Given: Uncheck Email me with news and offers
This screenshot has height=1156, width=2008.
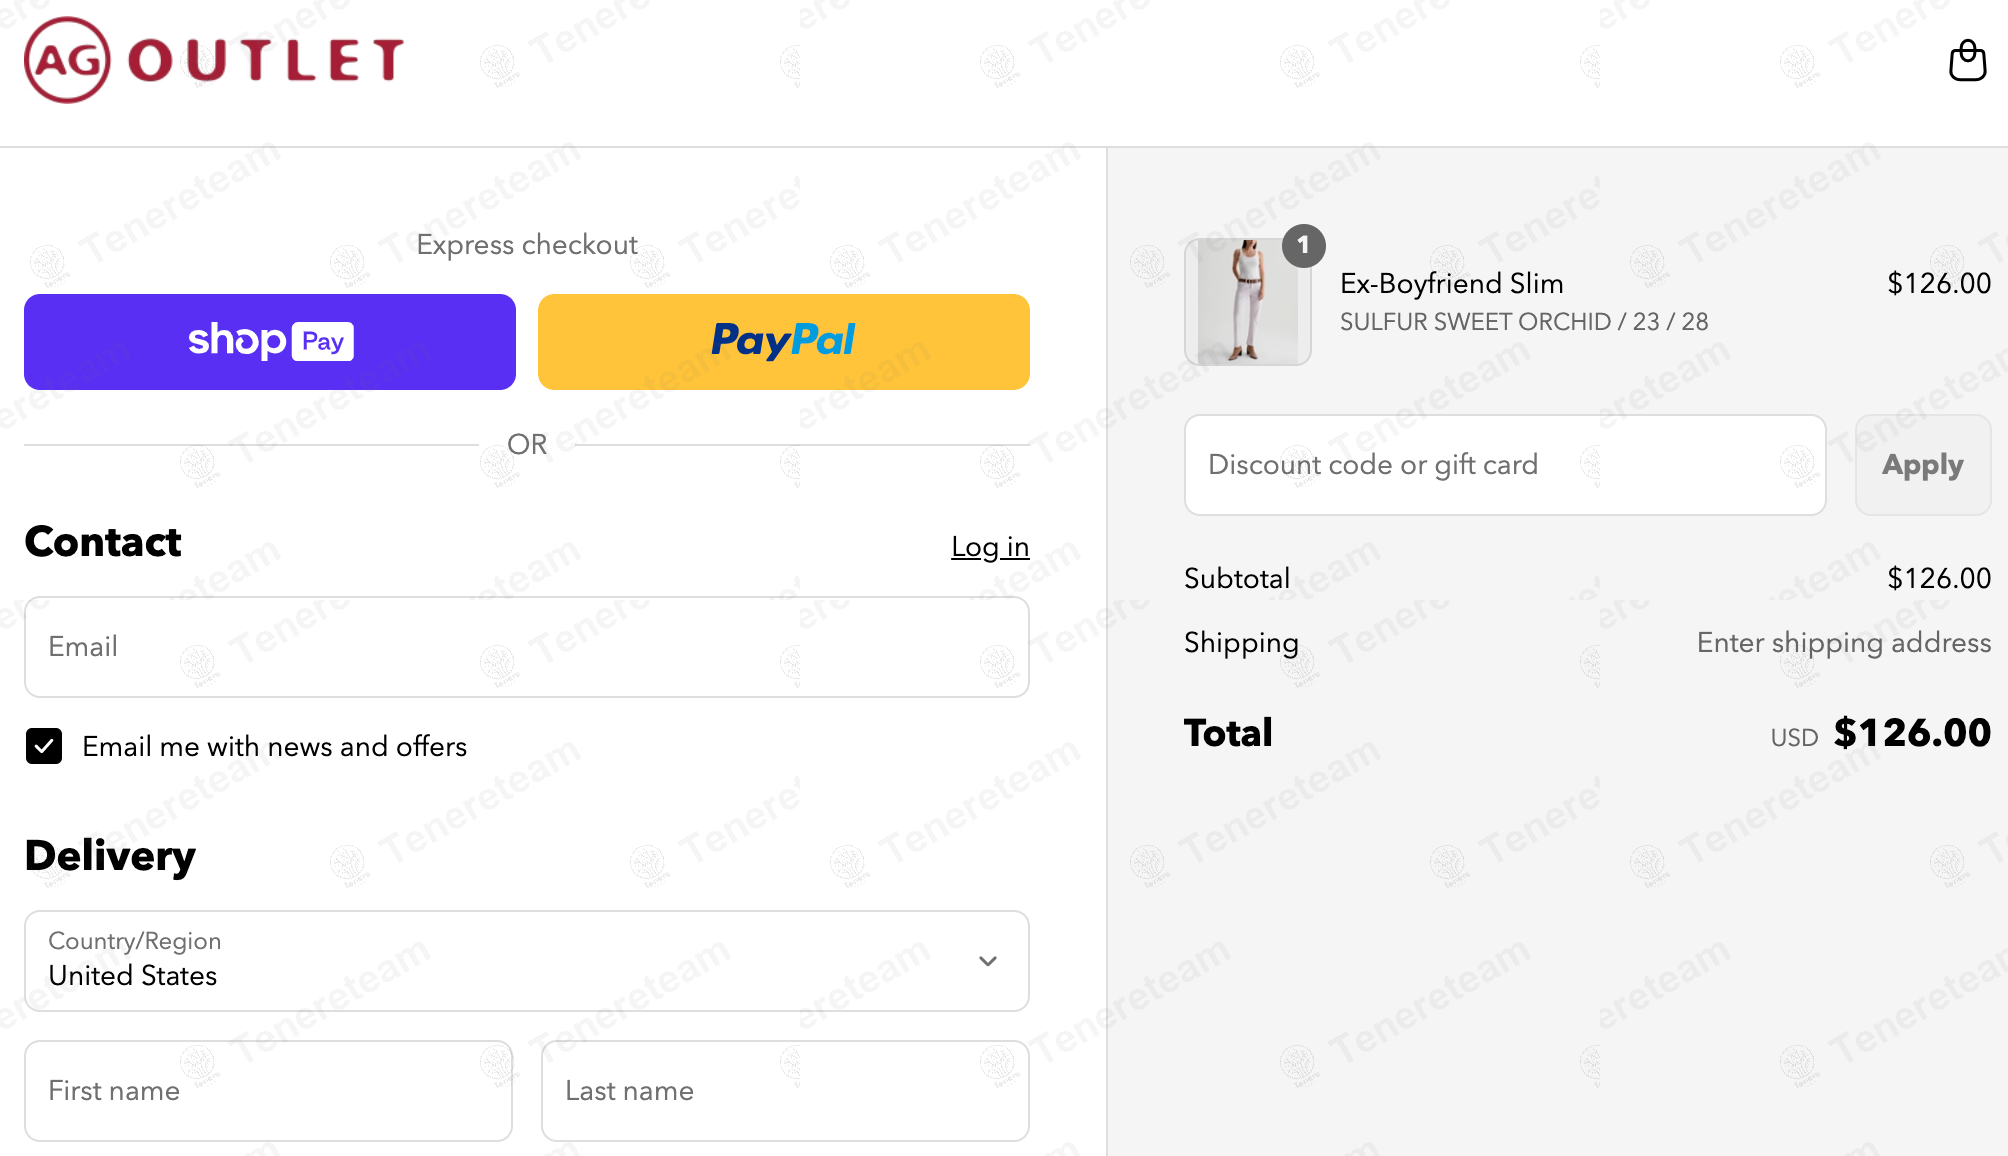Looking at the screenshot, I should [x=44, y=746].
